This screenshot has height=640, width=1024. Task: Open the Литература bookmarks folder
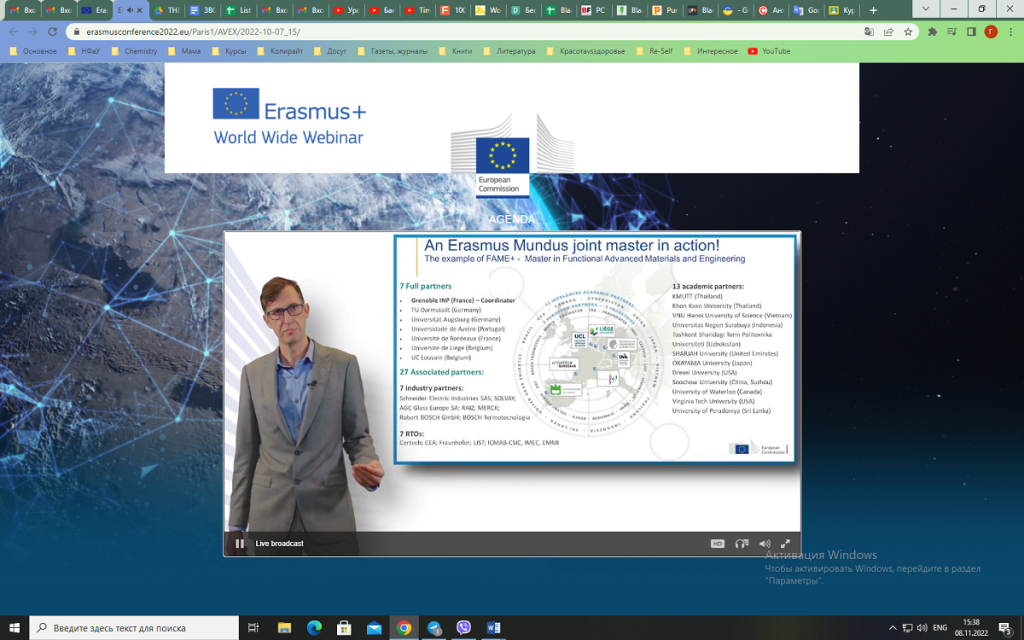(x=509, y=51)
